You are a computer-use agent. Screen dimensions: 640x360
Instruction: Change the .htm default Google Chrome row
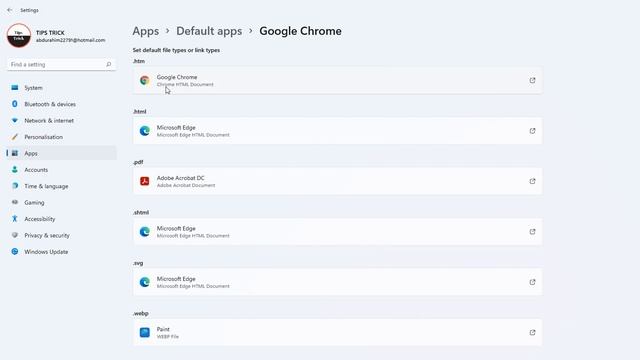tap(338, 80)
